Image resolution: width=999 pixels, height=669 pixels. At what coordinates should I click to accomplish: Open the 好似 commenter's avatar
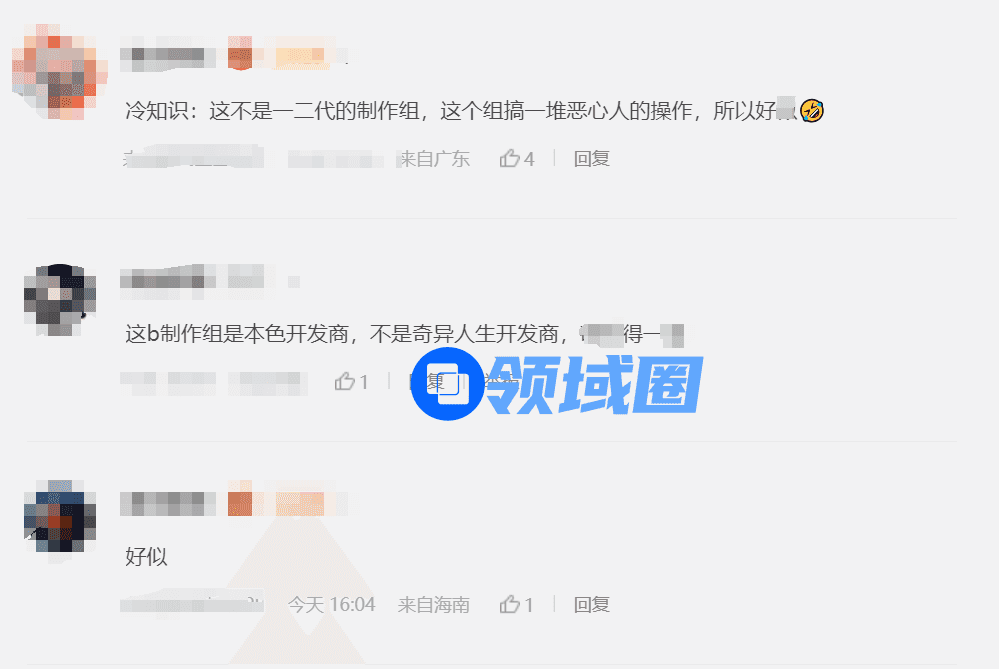click(x=60, y=516)
